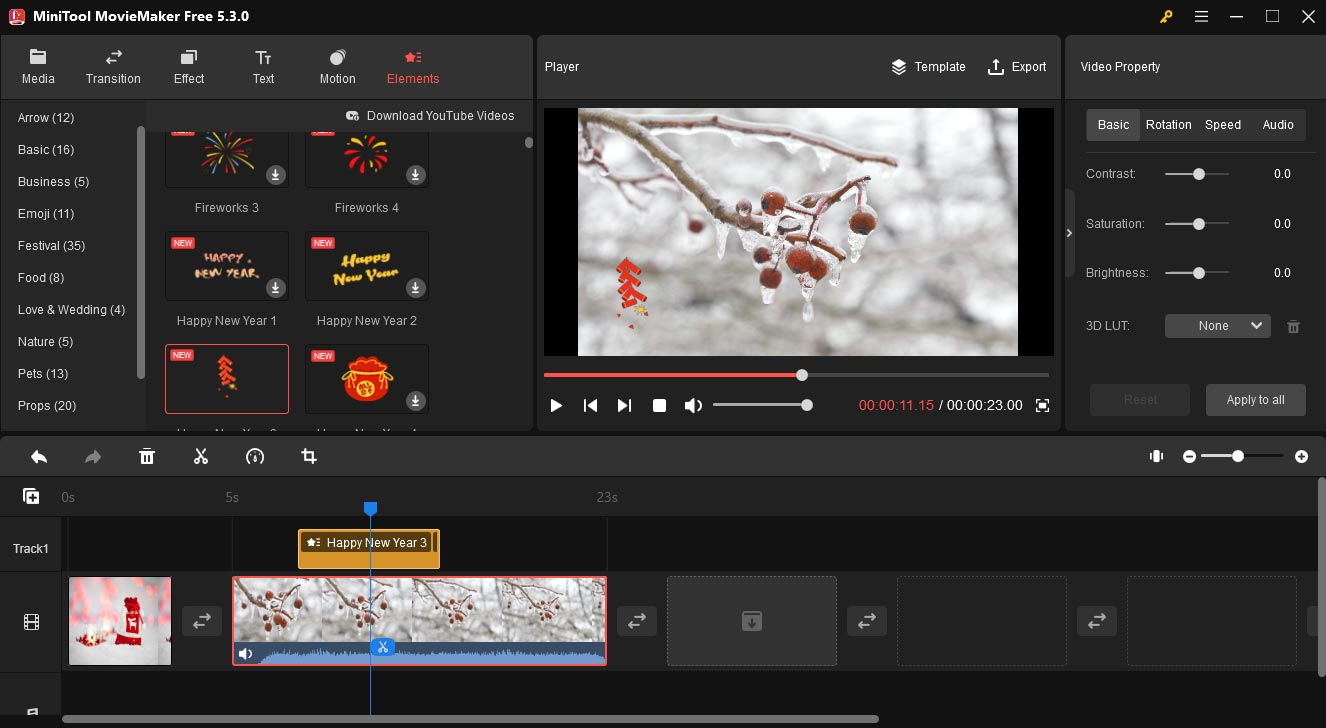Select the Arrow (12) category

(46, 118)
